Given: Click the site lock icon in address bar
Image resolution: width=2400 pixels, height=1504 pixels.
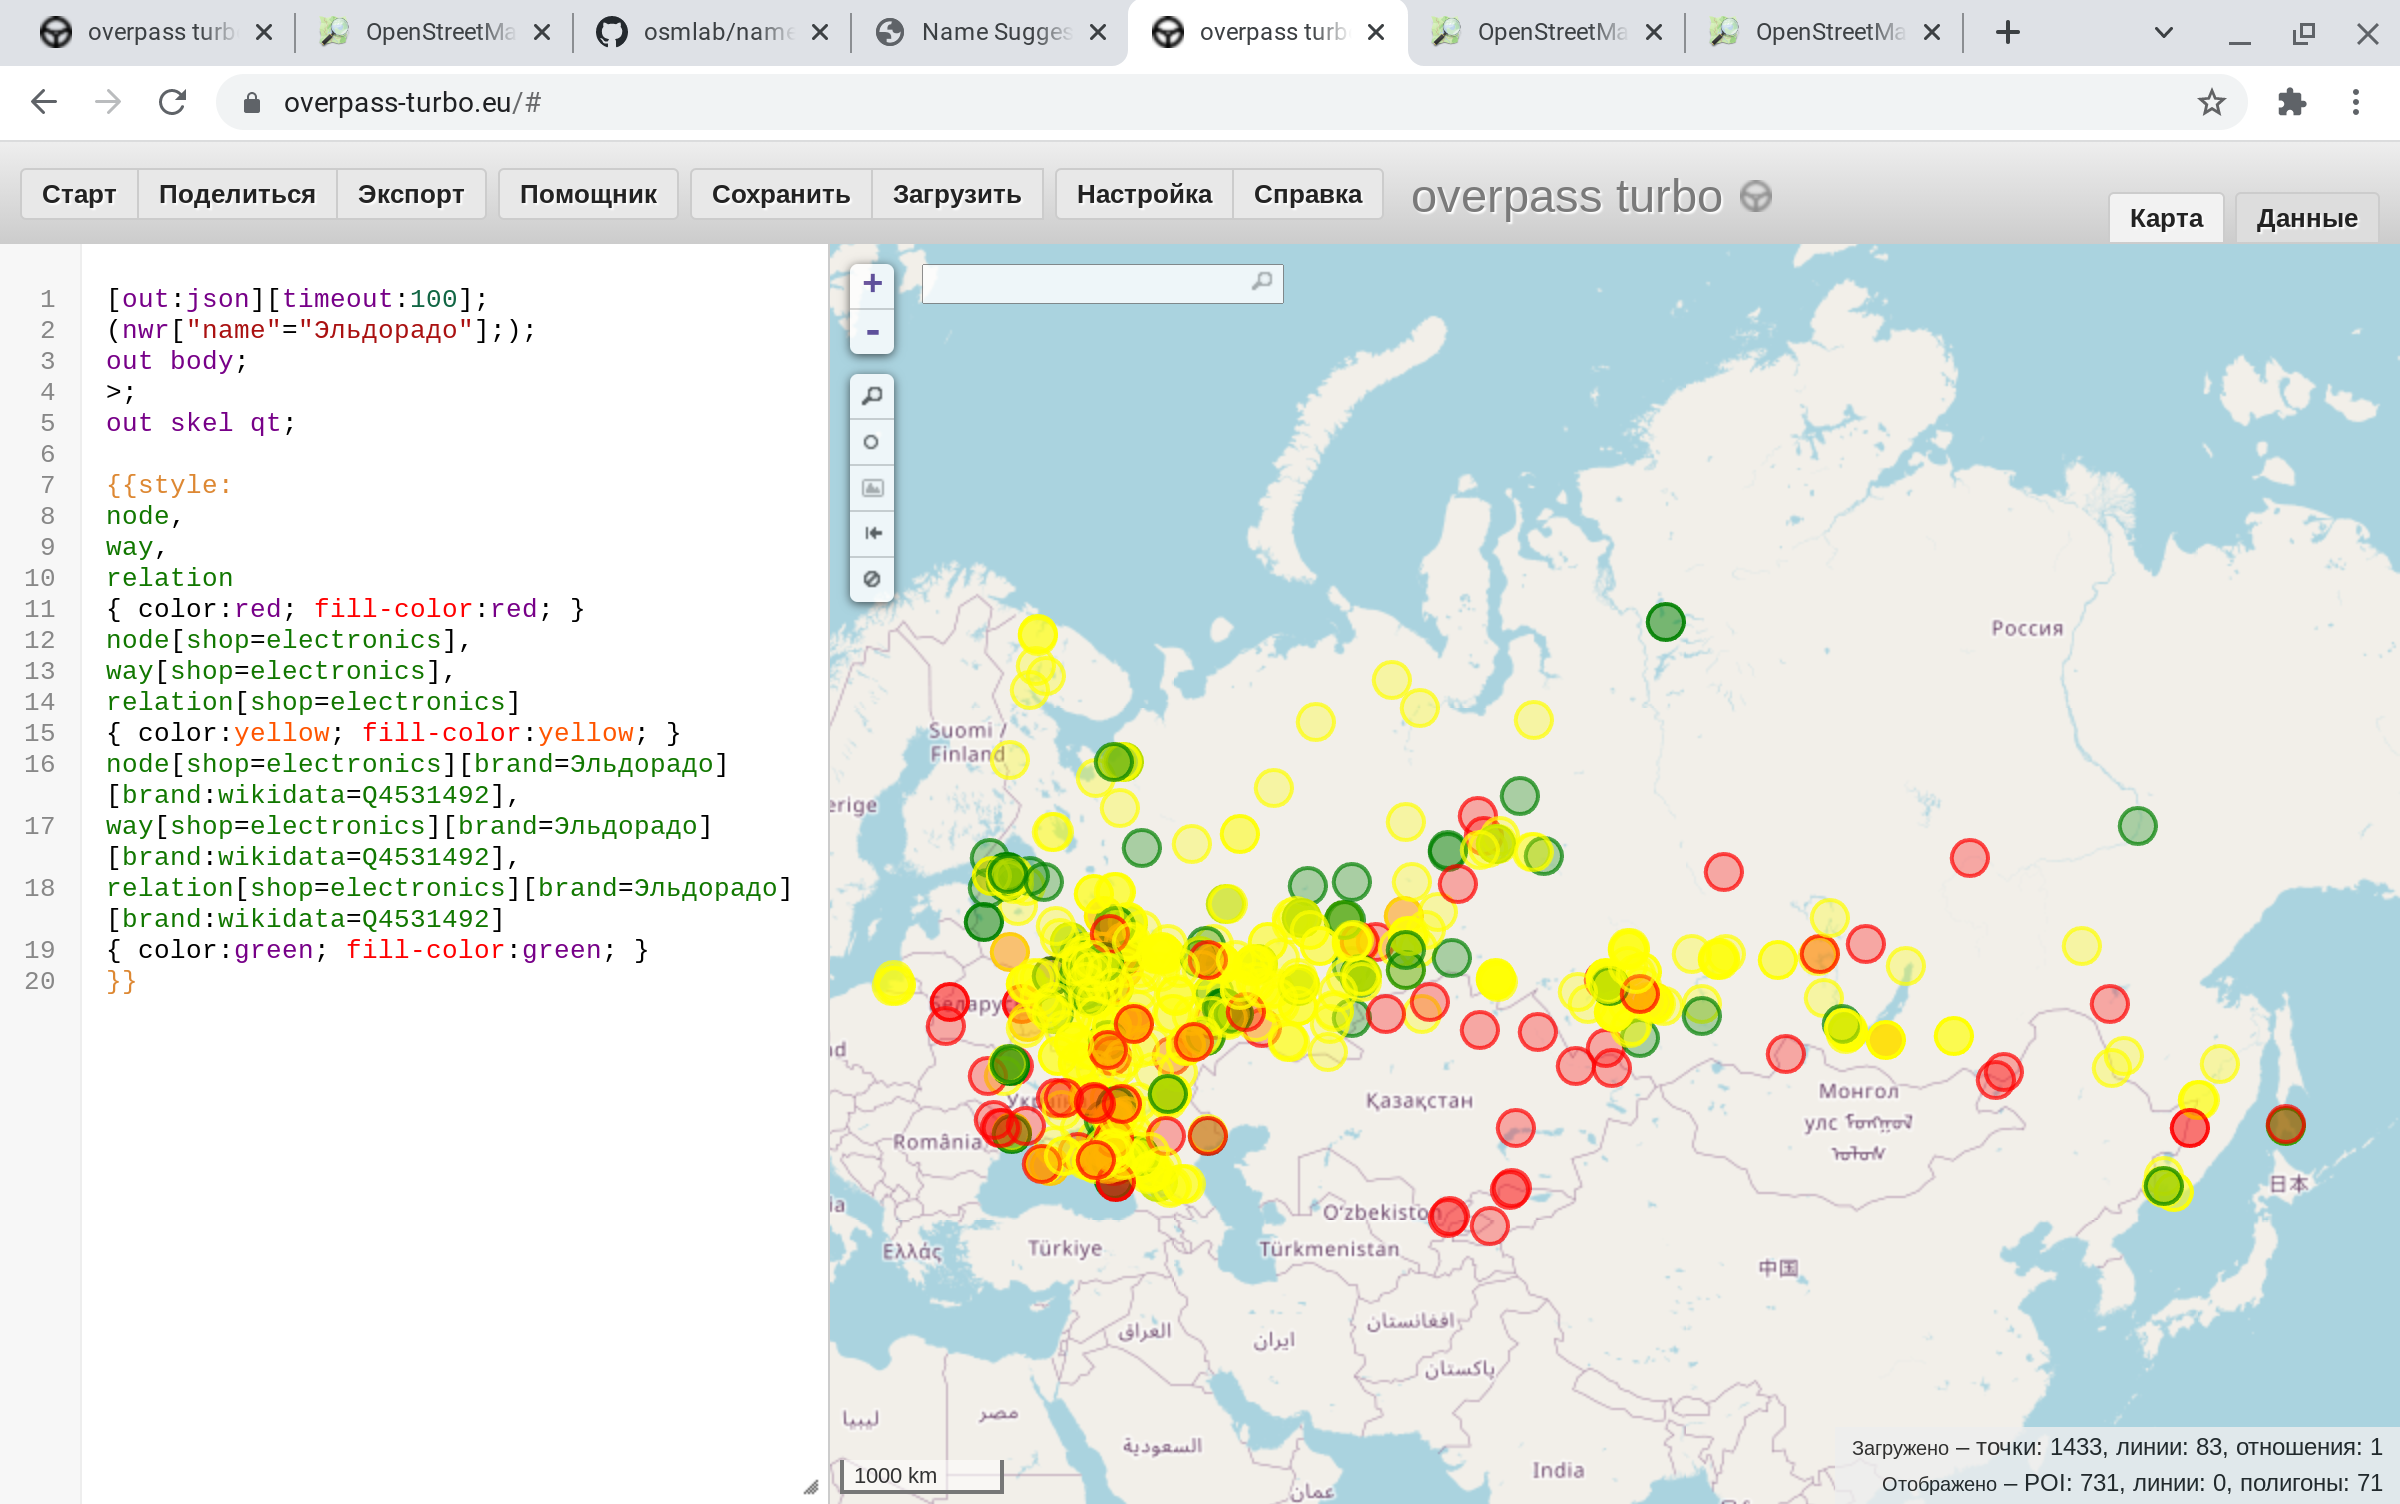Looking at the screenshot, I should (252, 103).
